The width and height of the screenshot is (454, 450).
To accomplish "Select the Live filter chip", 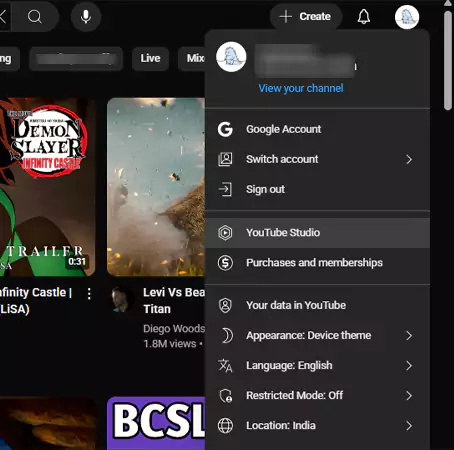I will coord(150,58).
